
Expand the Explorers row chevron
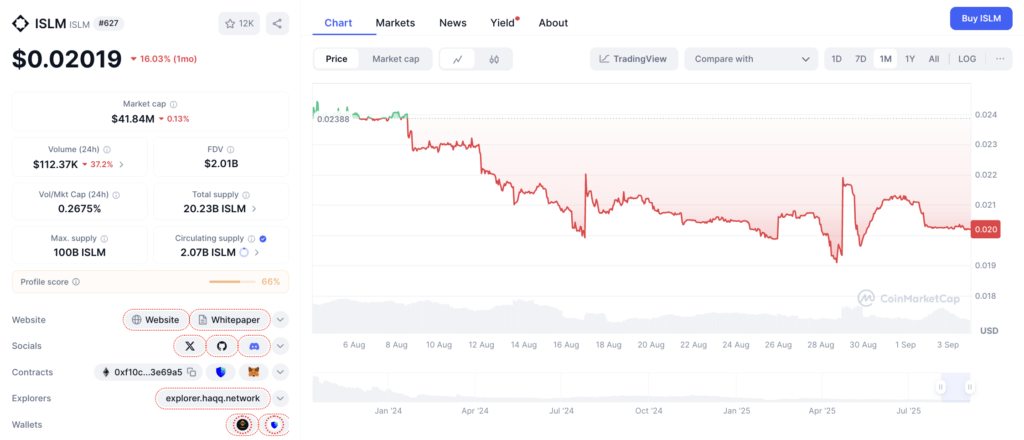click(x=280, y=398)
